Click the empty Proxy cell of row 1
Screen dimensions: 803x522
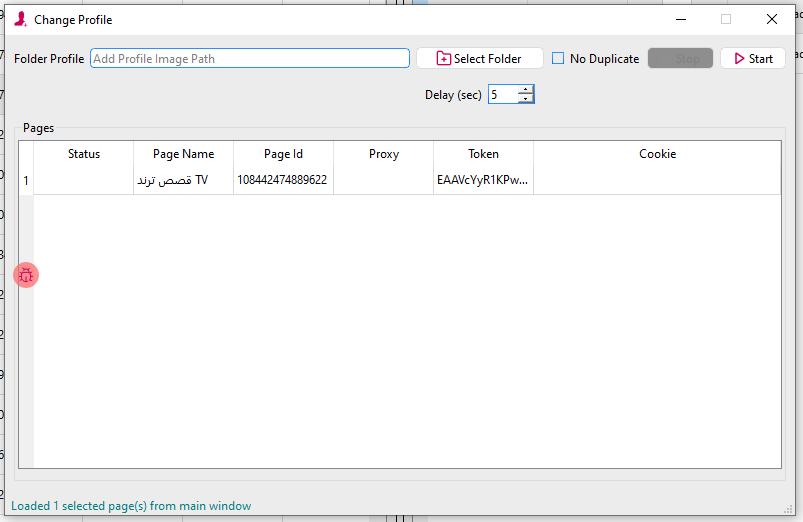[384, 181]
